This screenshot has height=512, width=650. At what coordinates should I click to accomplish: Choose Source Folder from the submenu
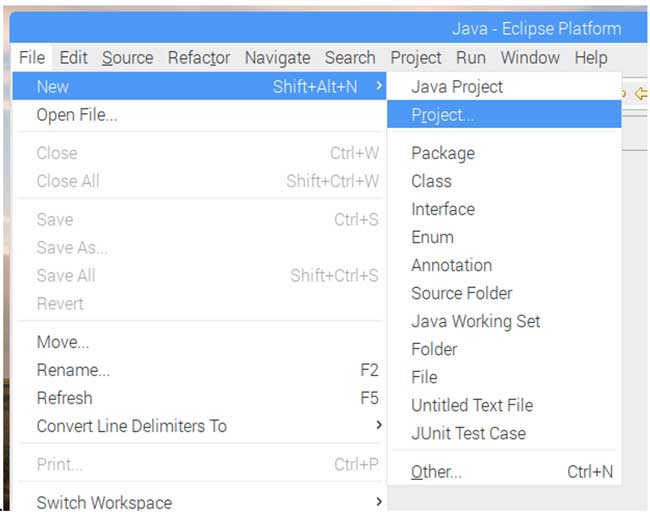tap(461, 293)
